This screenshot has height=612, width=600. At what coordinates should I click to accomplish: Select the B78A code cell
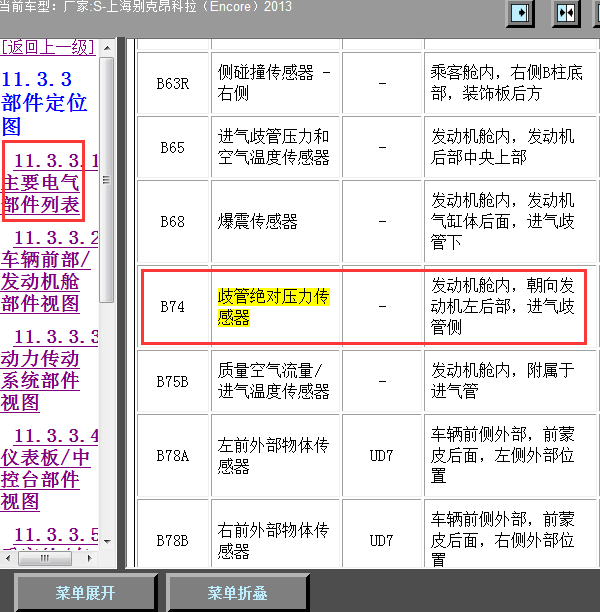(173, 455)
